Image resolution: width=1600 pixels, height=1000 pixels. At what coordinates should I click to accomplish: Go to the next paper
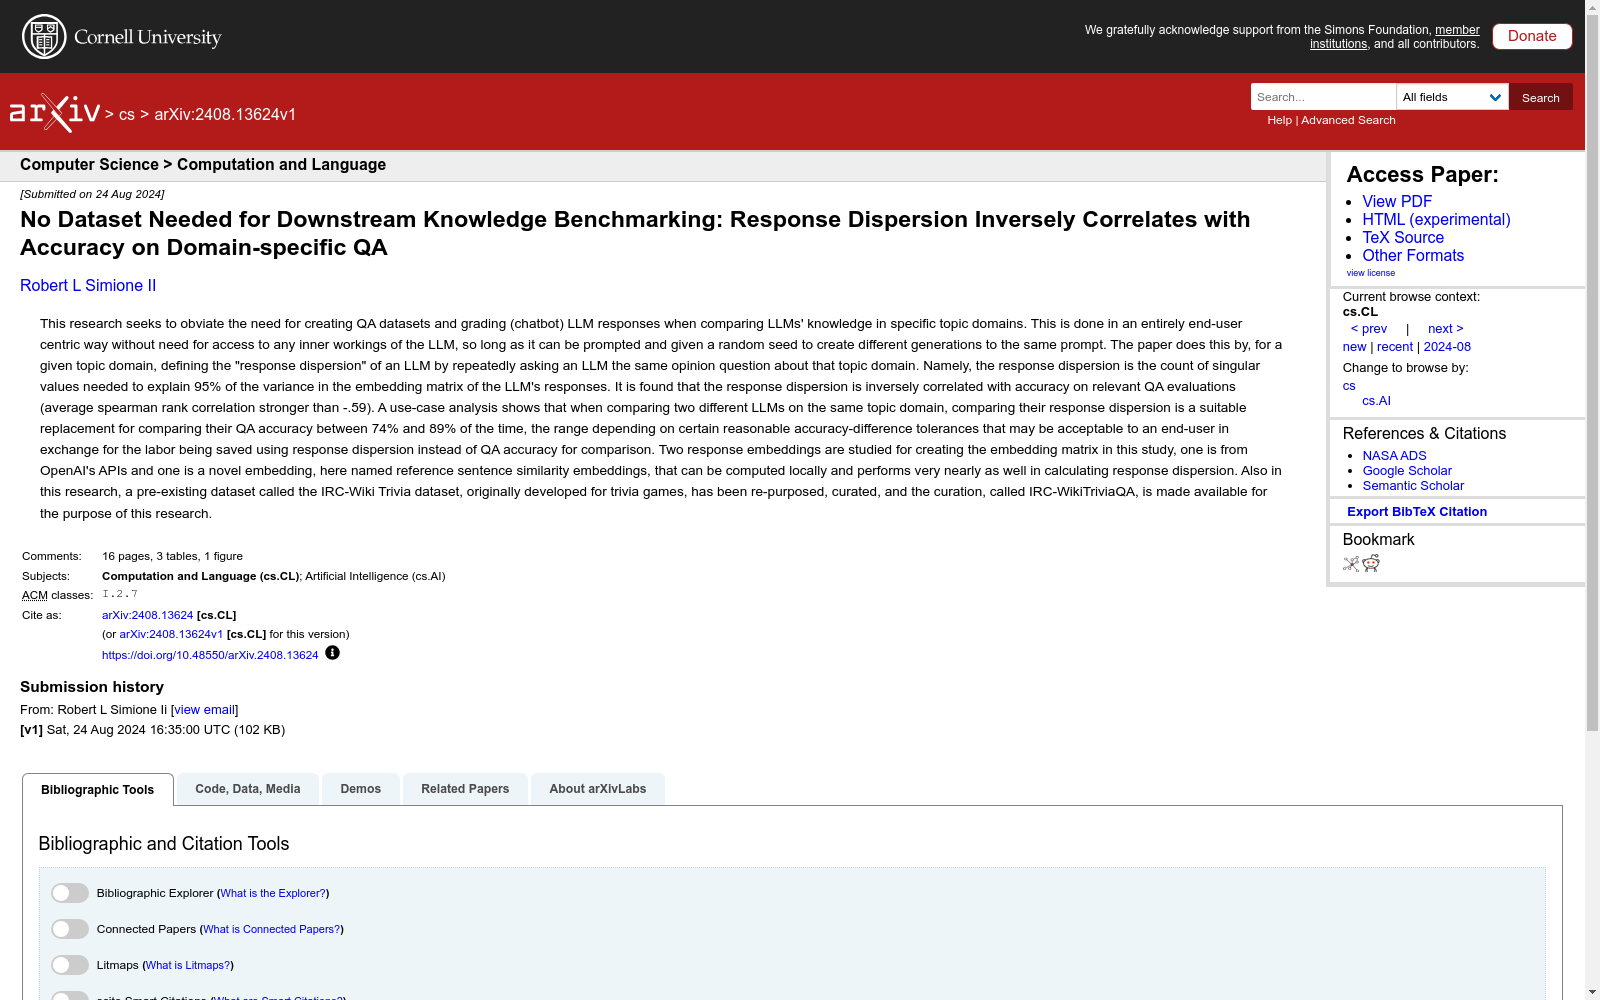coord(1445,329)
